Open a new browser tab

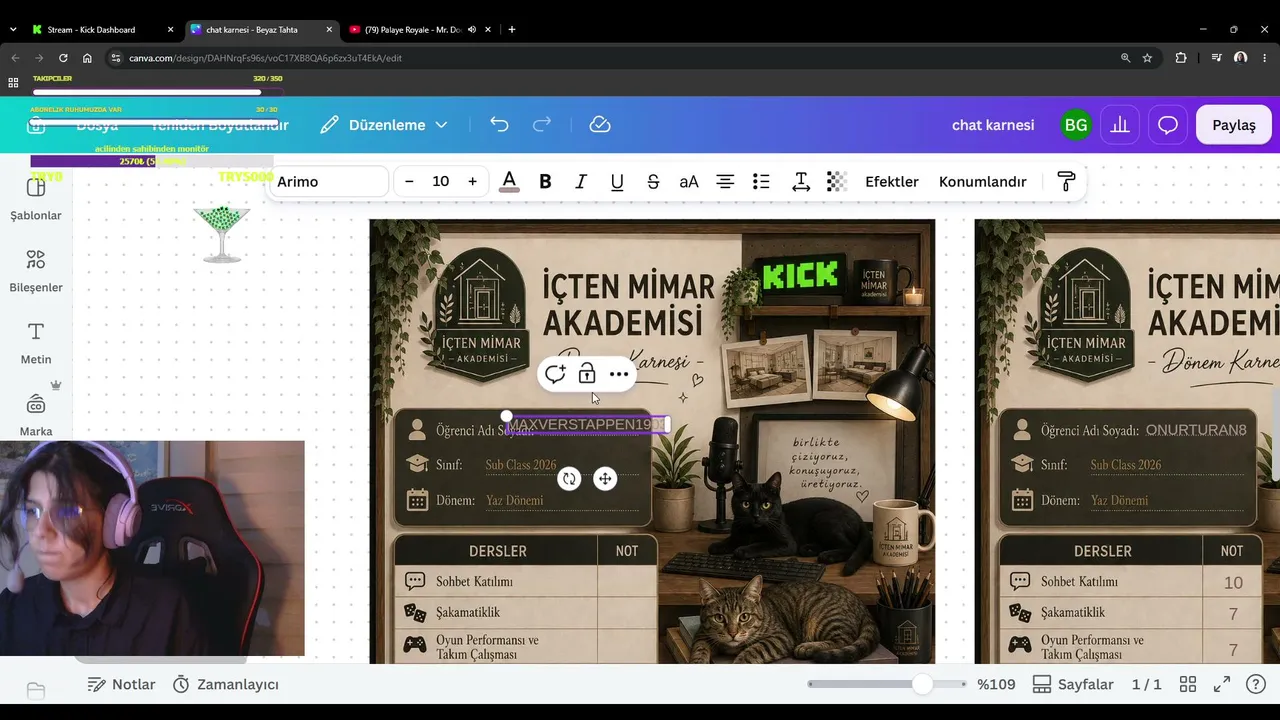(512, 30)
